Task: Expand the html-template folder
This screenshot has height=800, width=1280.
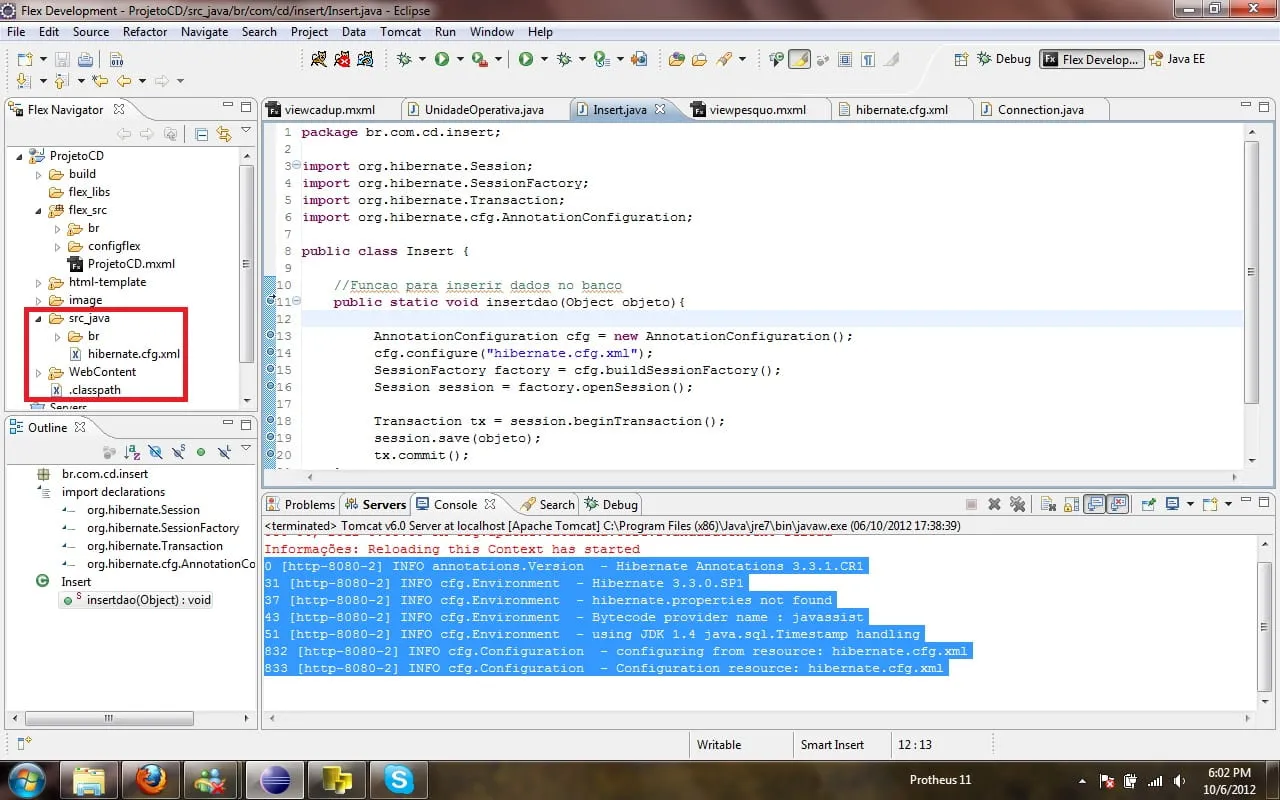Action: pyautogui.click(x=39, y=283)
